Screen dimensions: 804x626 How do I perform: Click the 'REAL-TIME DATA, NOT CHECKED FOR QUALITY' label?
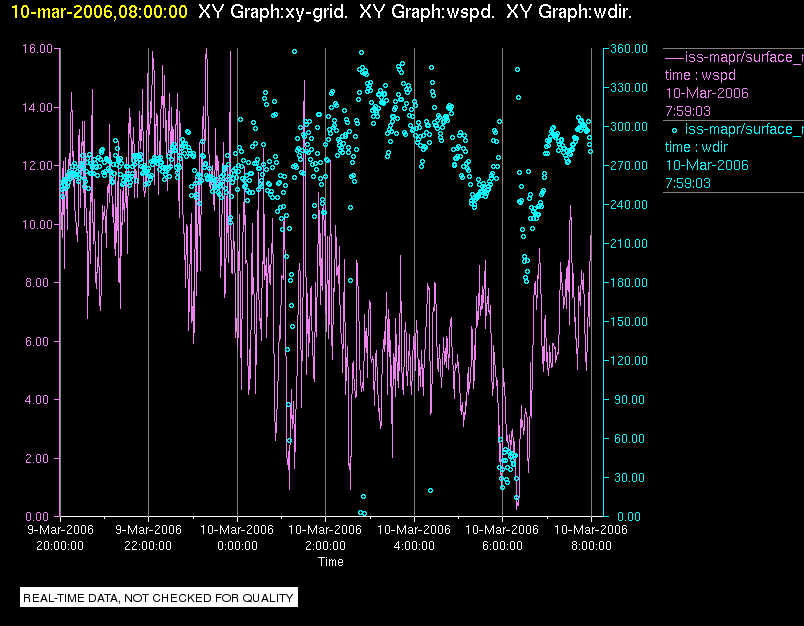[x=159, y=598]
